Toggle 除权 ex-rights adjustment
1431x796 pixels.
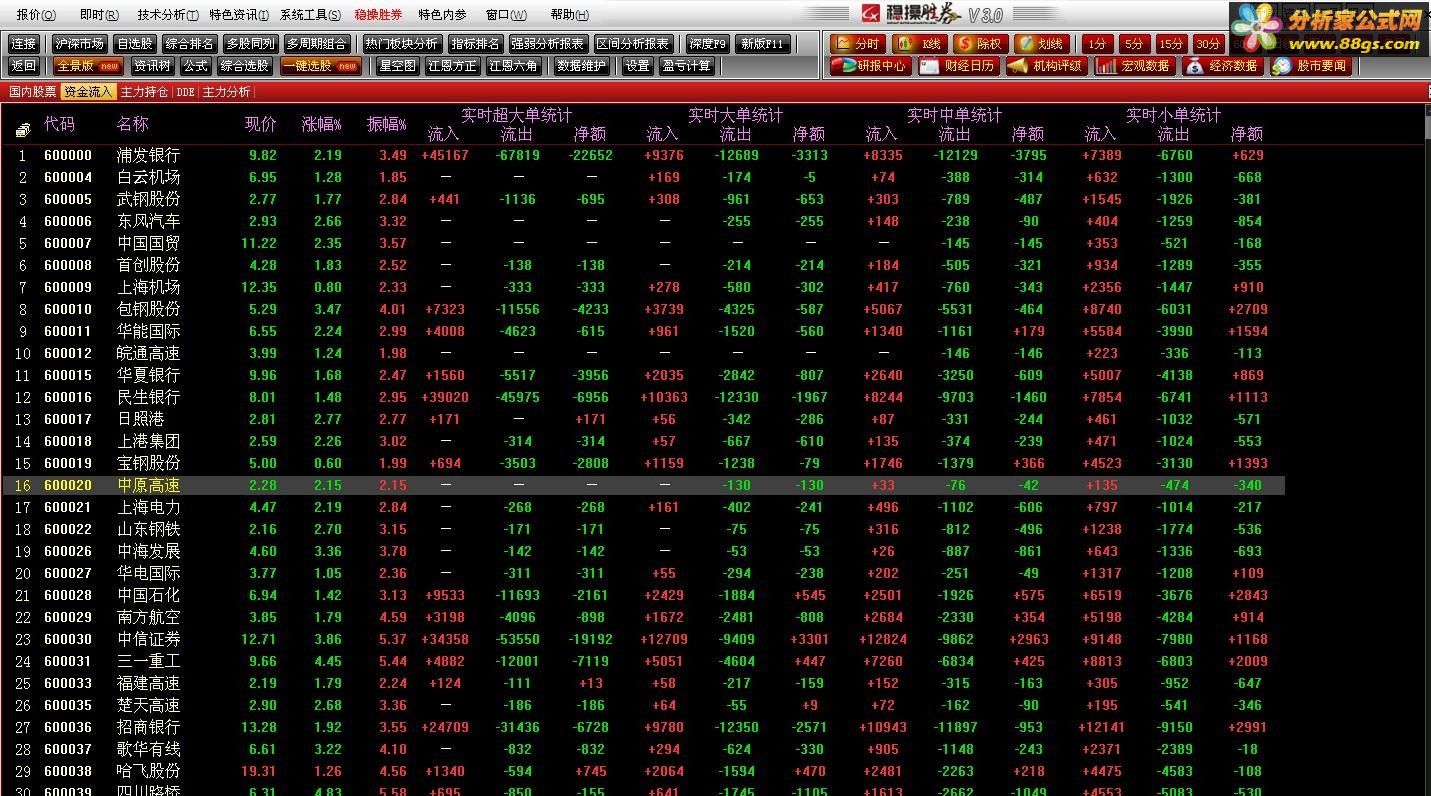pos(979,44)
